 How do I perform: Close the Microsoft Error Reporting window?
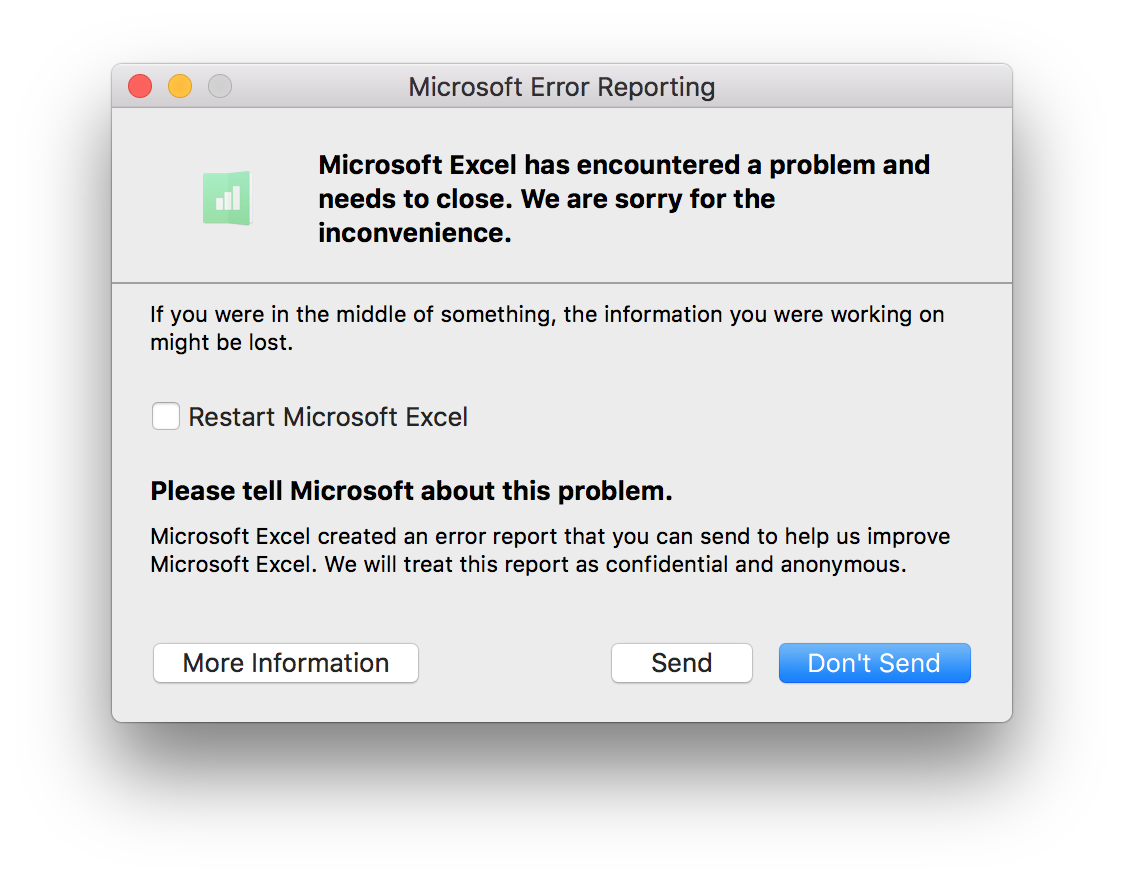pos(140,87)
